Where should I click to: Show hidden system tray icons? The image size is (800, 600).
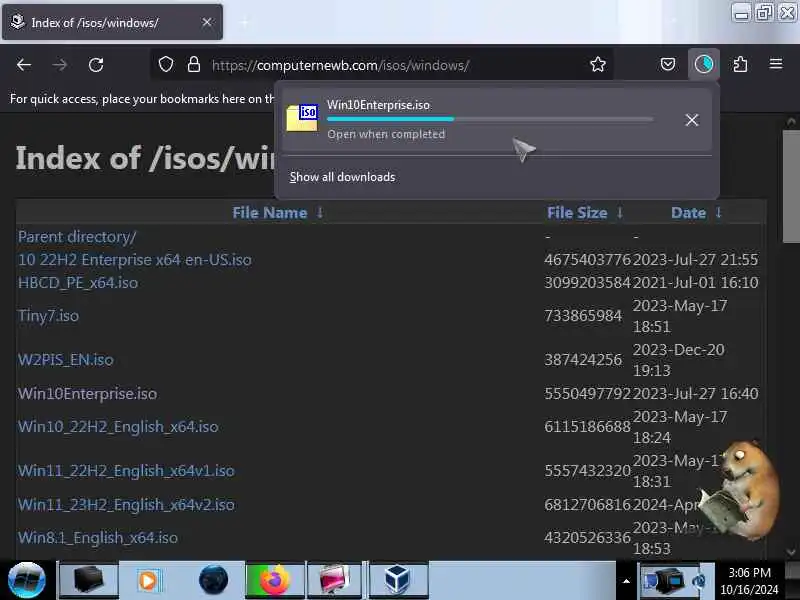click(626, 581)
